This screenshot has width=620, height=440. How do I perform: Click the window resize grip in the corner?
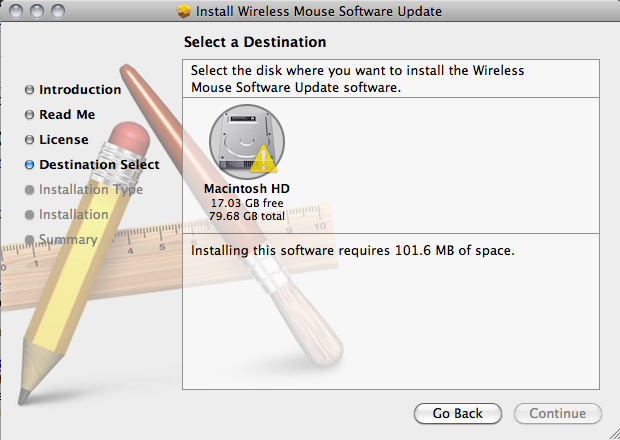(613, 434)
